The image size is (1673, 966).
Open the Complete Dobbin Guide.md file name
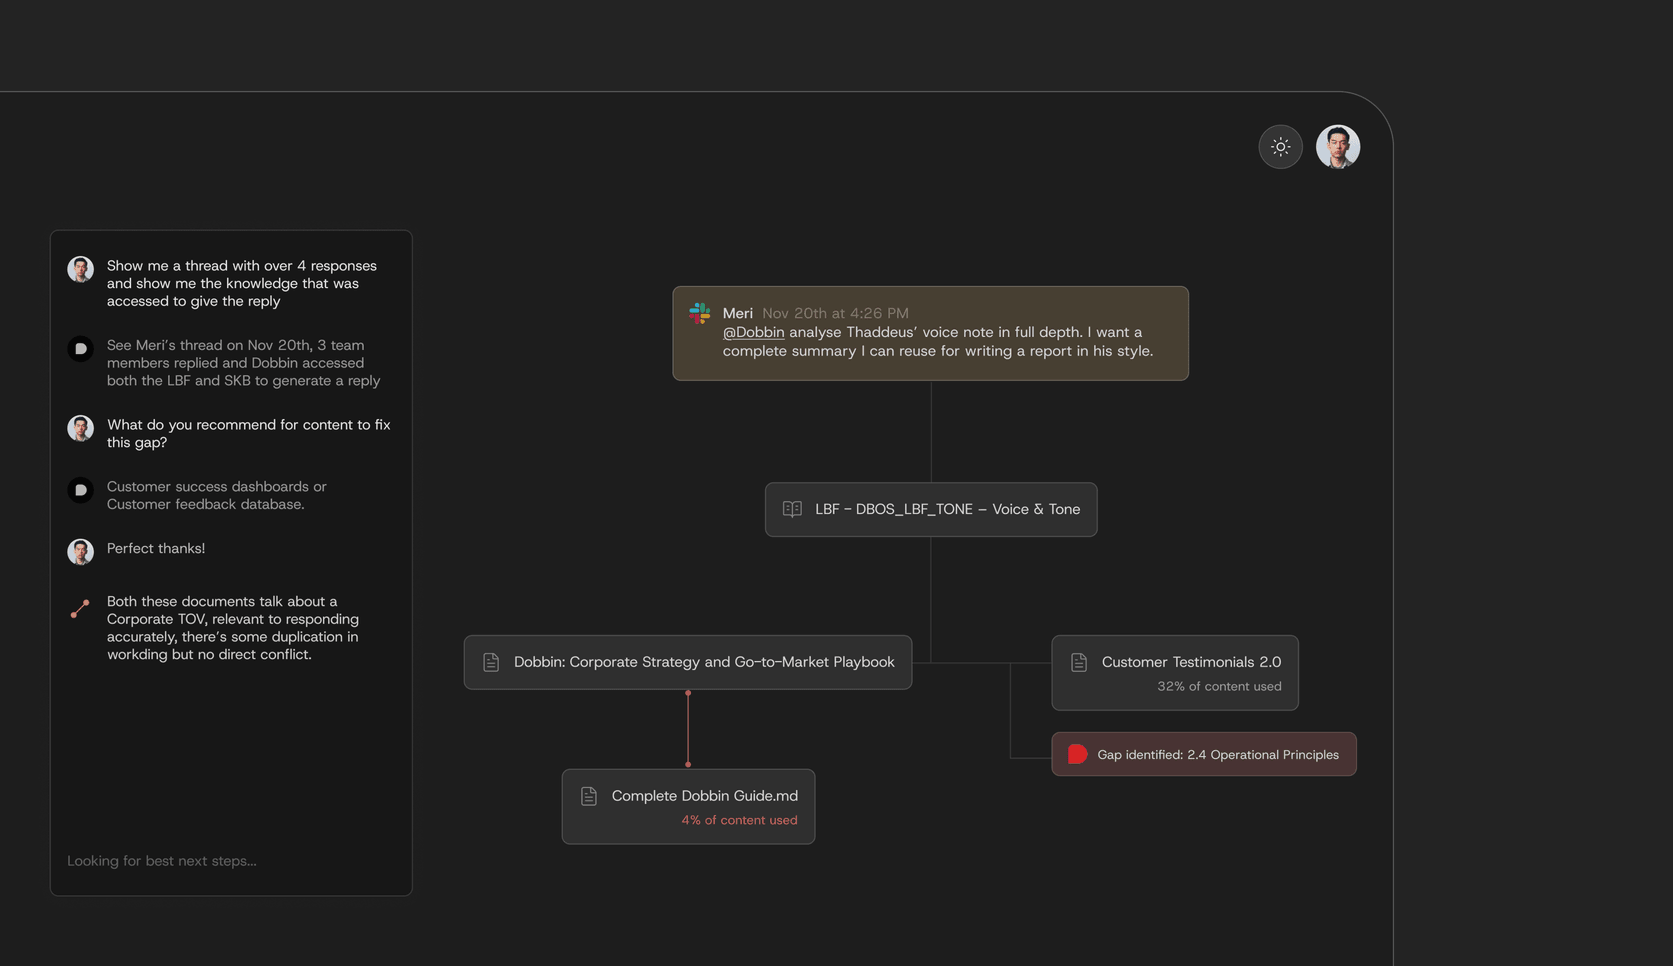point(705,796)
